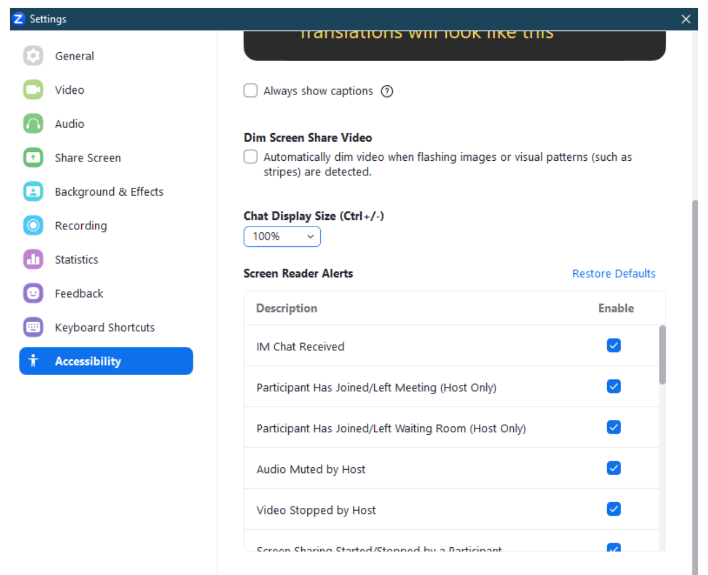Screen dimensions: 708x575
Task: Uncheck IM Chat Received alert
Action: [x=614, y=346]
